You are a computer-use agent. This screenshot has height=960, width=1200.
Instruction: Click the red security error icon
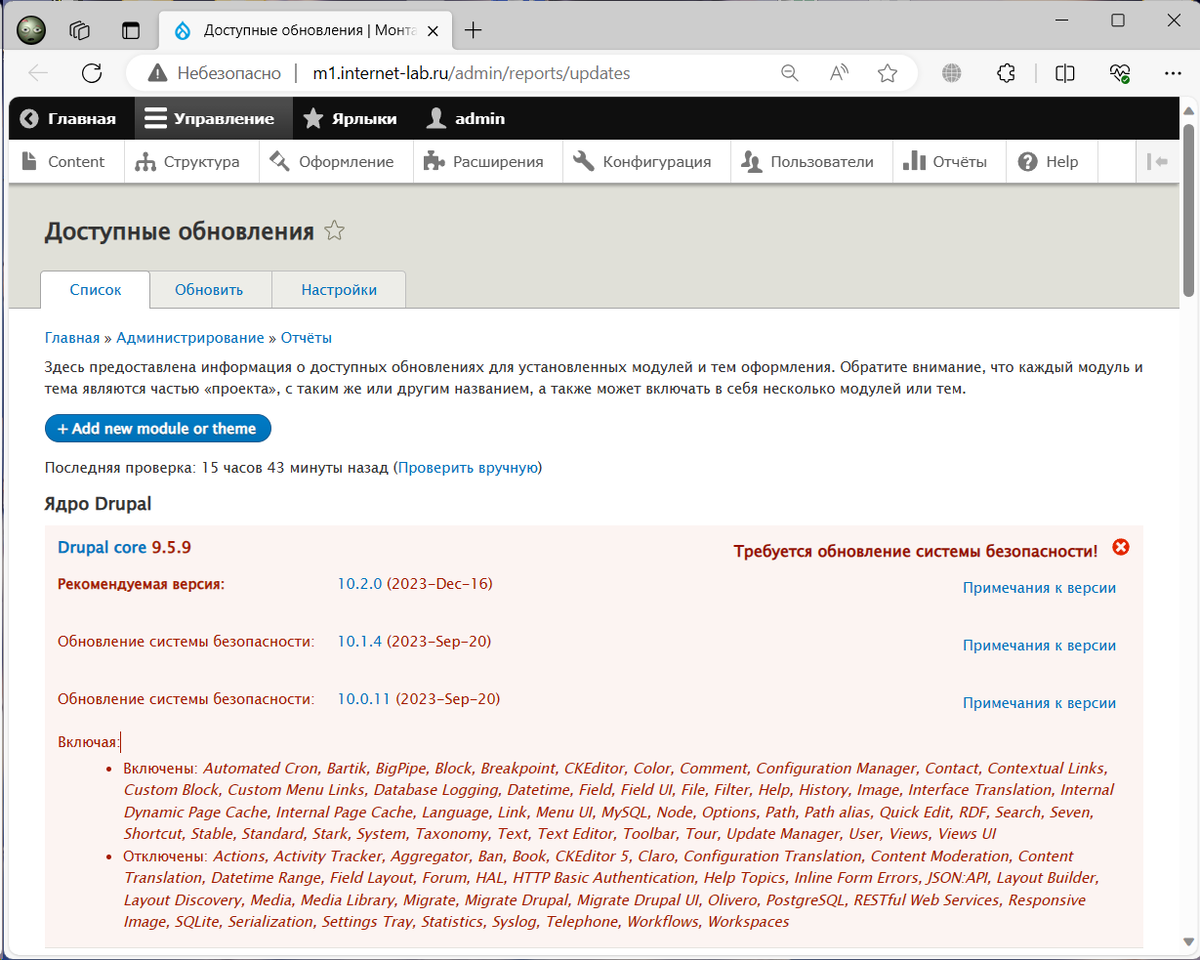(x=1121, y=547)
